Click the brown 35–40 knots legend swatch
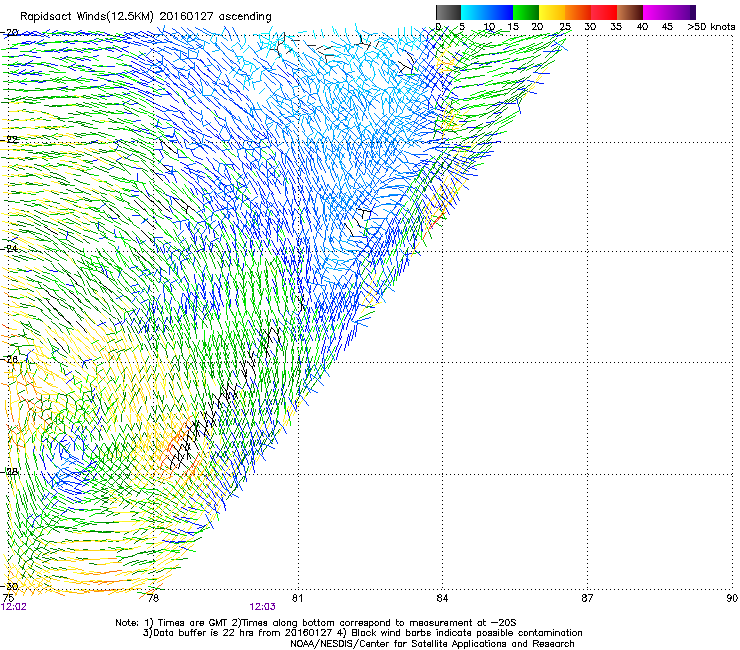The height and width of the screenshot is (650, 740). tap(630, 12)
